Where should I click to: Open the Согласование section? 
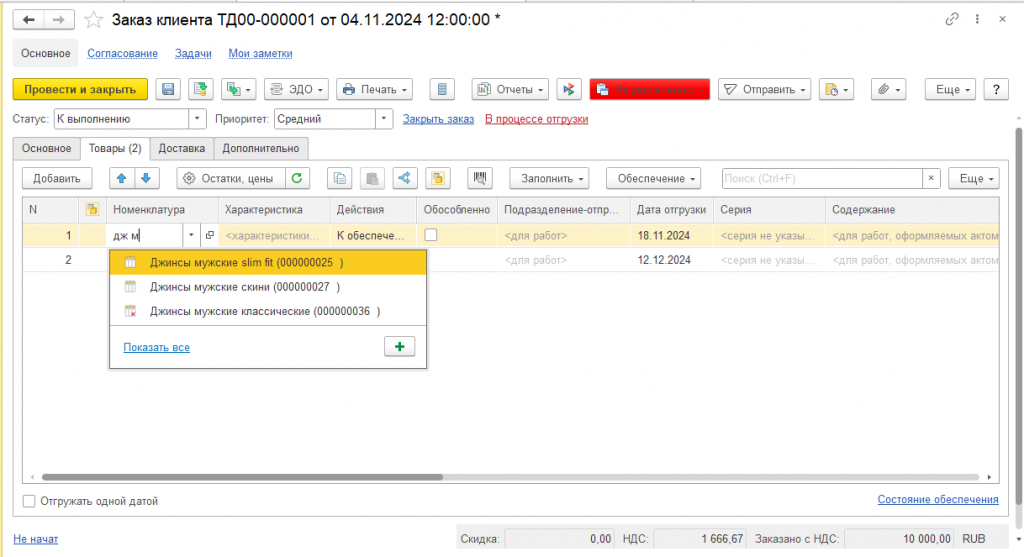pyautogui.click(x=122, y=54)
